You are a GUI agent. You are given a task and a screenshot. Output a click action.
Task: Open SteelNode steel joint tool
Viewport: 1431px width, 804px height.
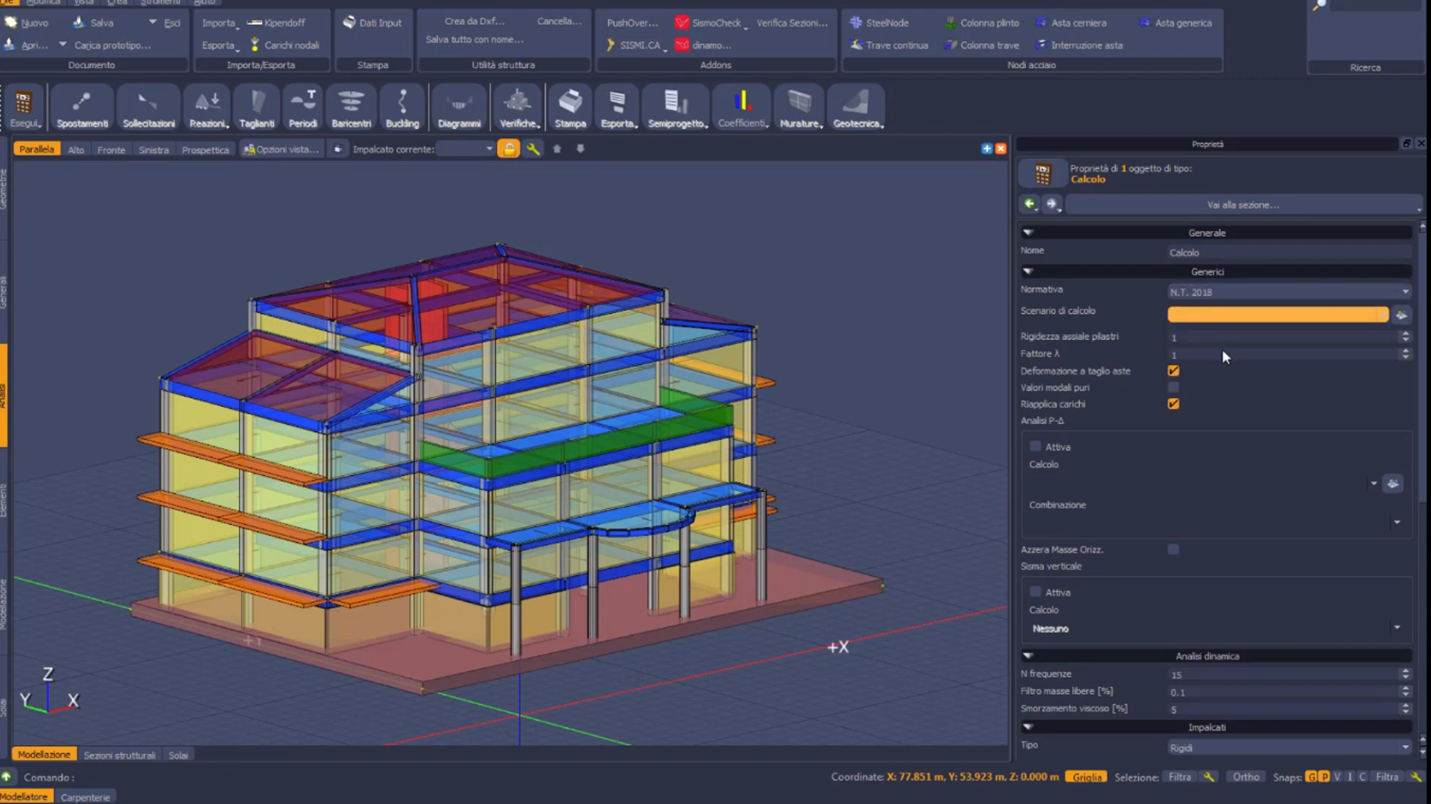[879, 22]
